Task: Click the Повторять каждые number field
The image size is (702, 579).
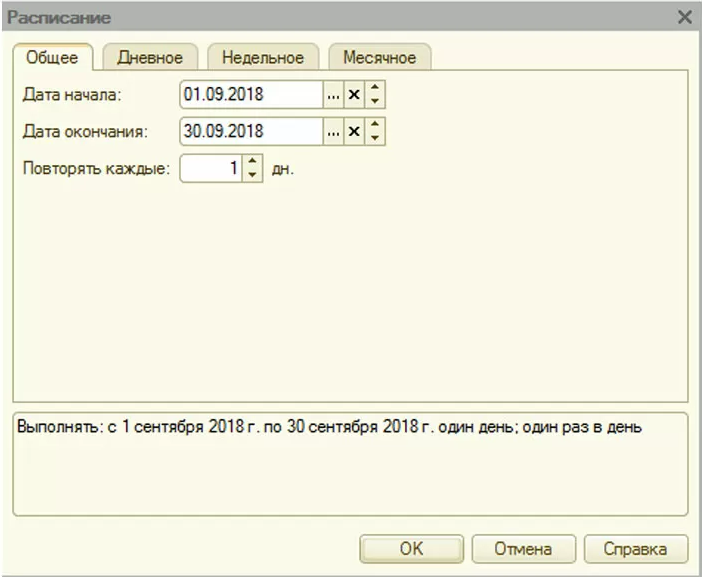Action: point(211,168)
